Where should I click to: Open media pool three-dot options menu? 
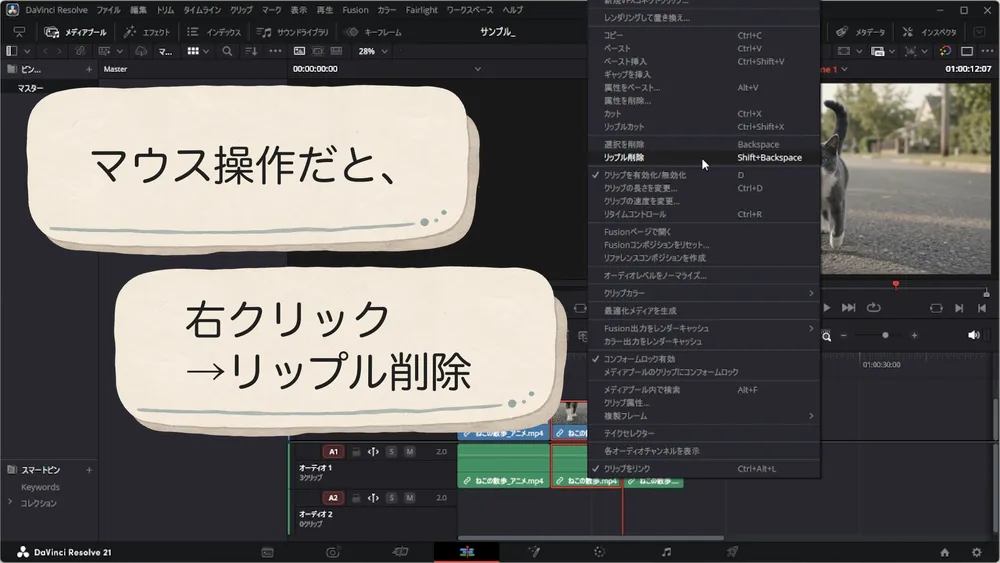tap(275, 51)
